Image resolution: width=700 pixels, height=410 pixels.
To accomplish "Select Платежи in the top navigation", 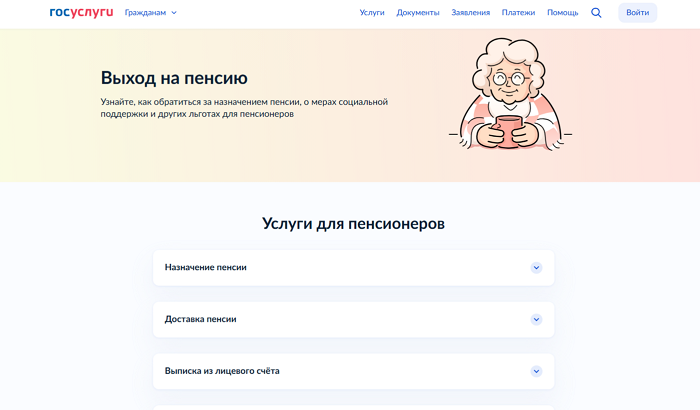I will pyautogui.click(x=518, y=13).
